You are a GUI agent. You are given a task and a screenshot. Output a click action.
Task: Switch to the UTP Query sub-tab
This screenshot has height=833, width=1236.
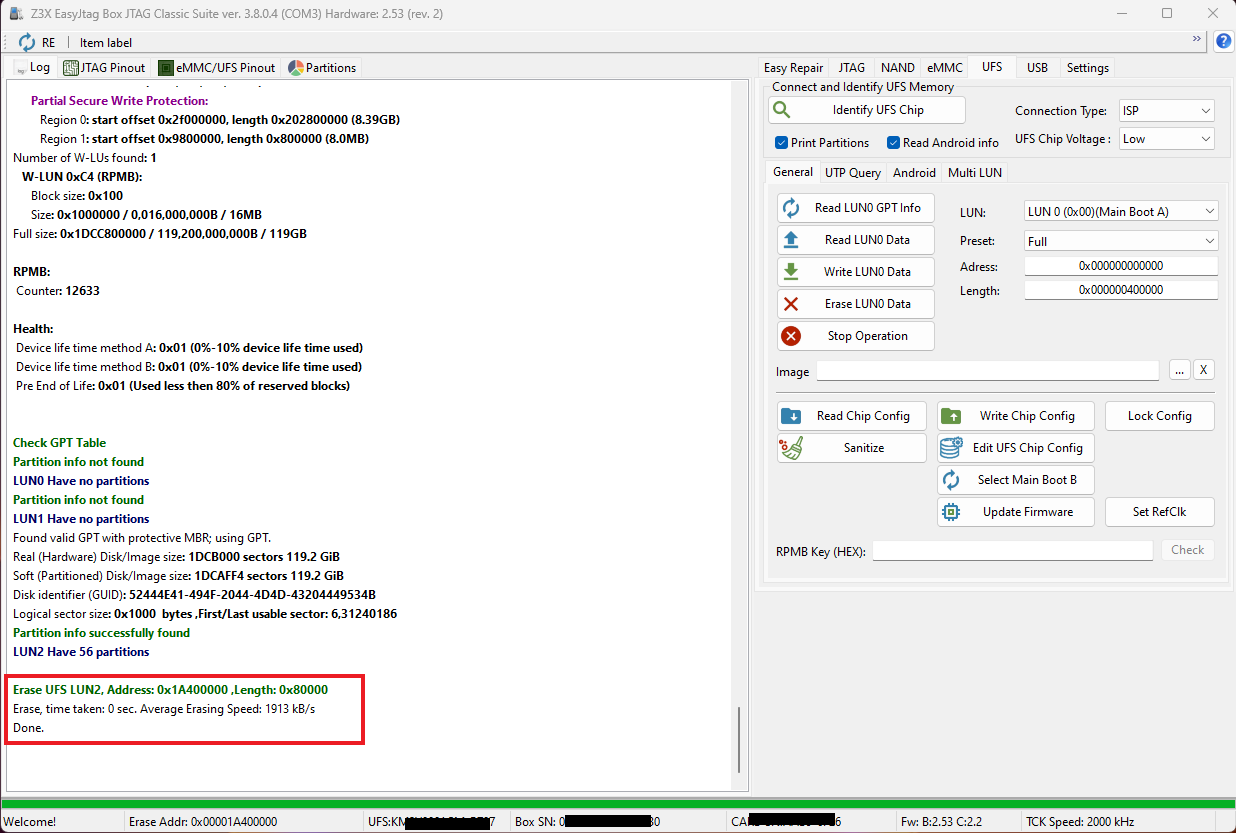853,172
